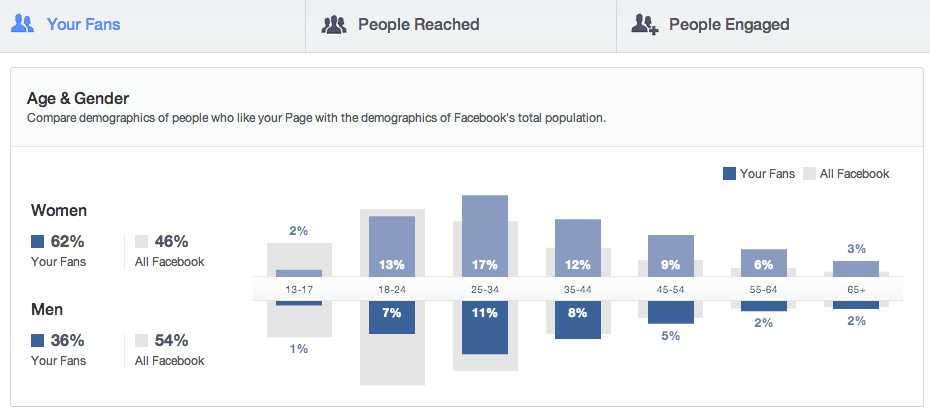Select the women 45-54 bar showing 9%

(671, 256)
